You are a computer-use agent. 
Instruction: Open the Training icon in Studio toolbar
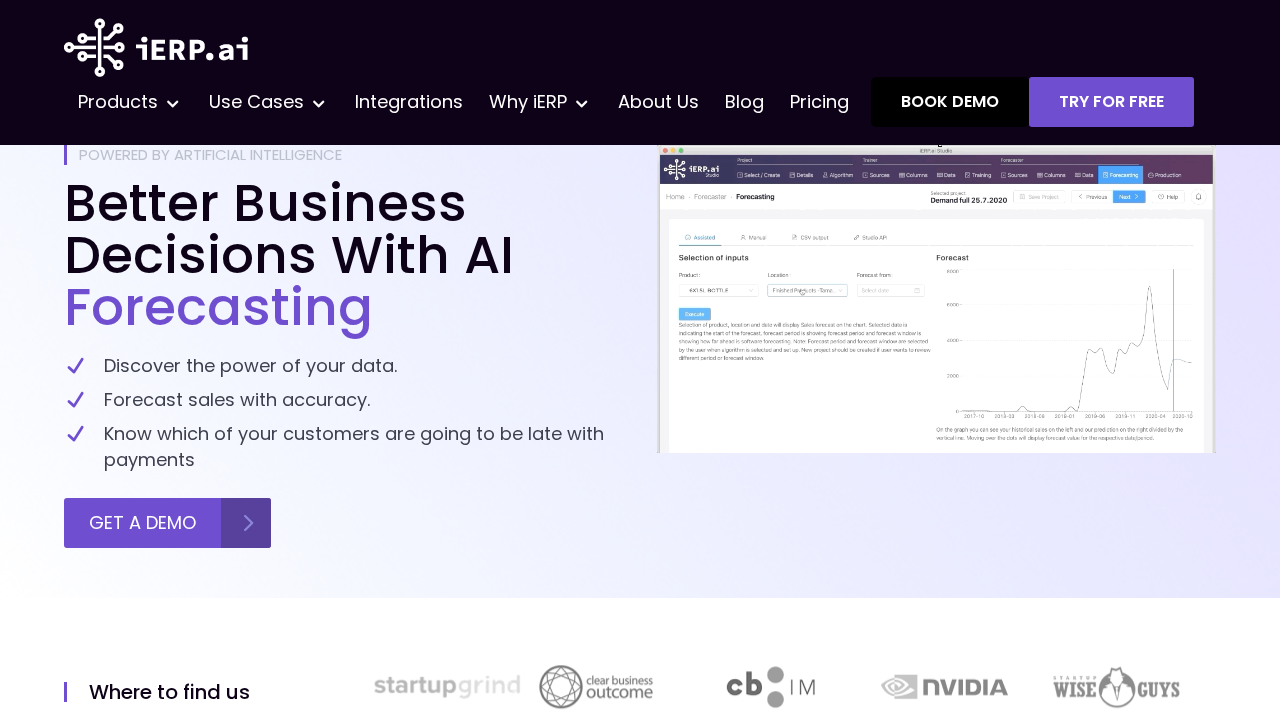pyautogui.click(x=978, y=175)
